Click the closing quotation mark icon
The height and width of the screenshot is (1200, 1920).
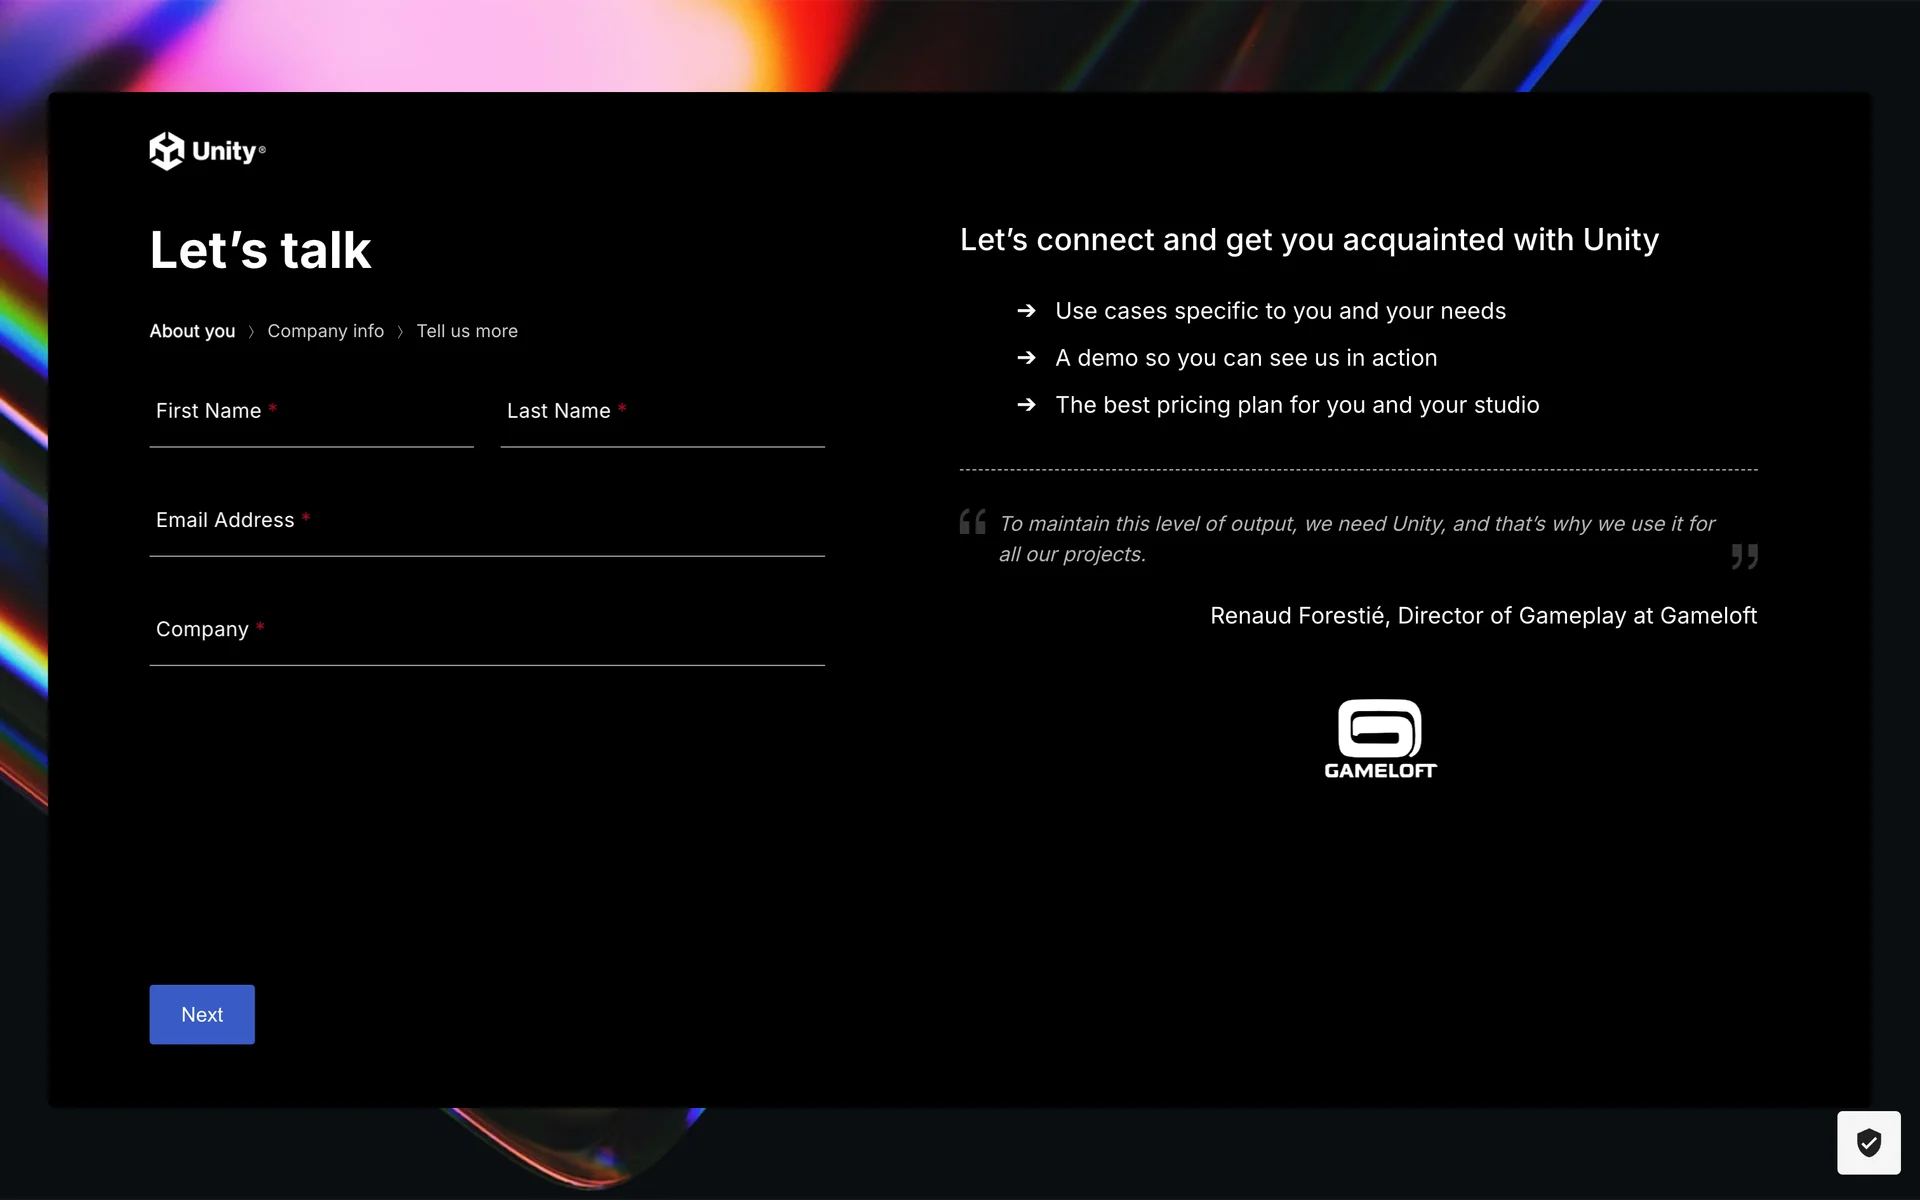1744,556
